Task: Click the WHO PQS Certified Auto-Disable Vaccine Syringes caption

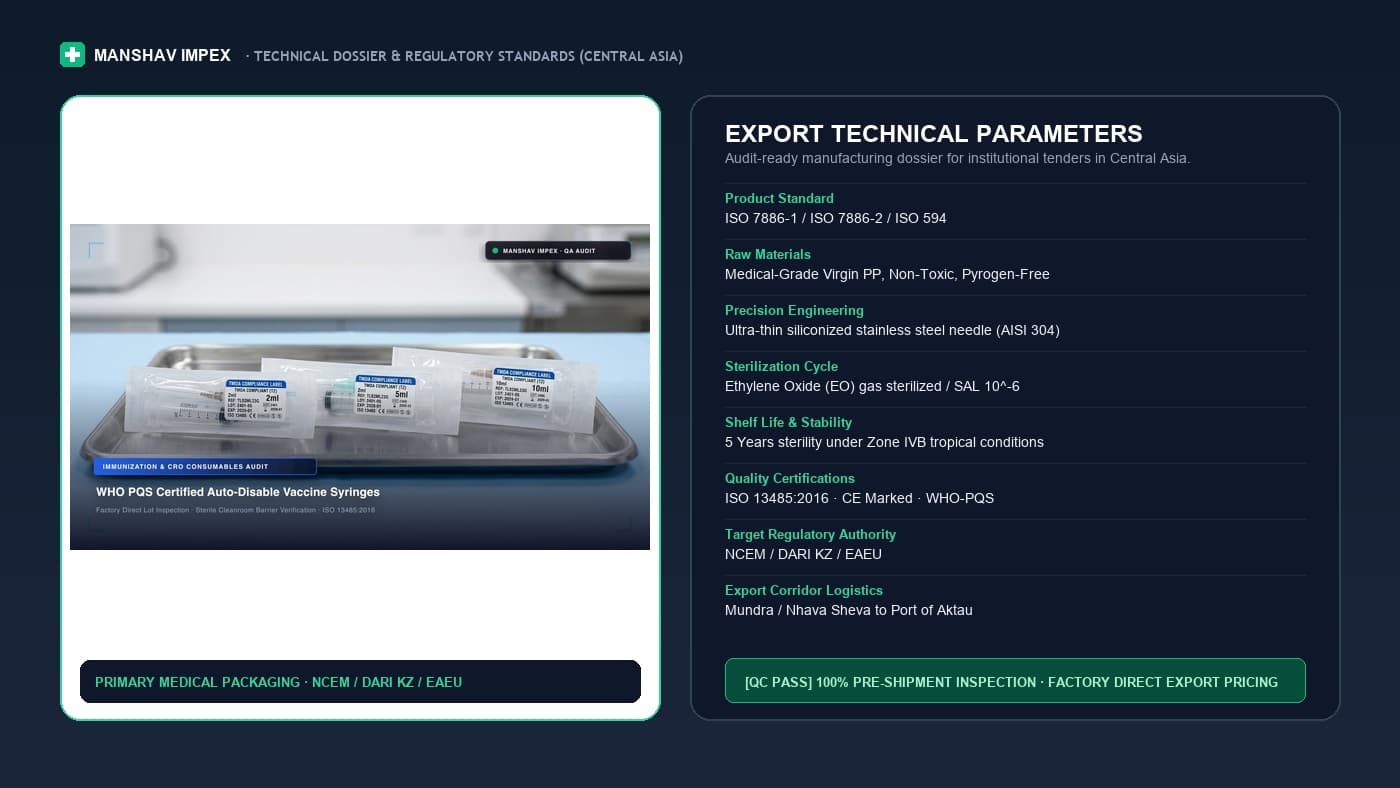Action: [238, 492]
